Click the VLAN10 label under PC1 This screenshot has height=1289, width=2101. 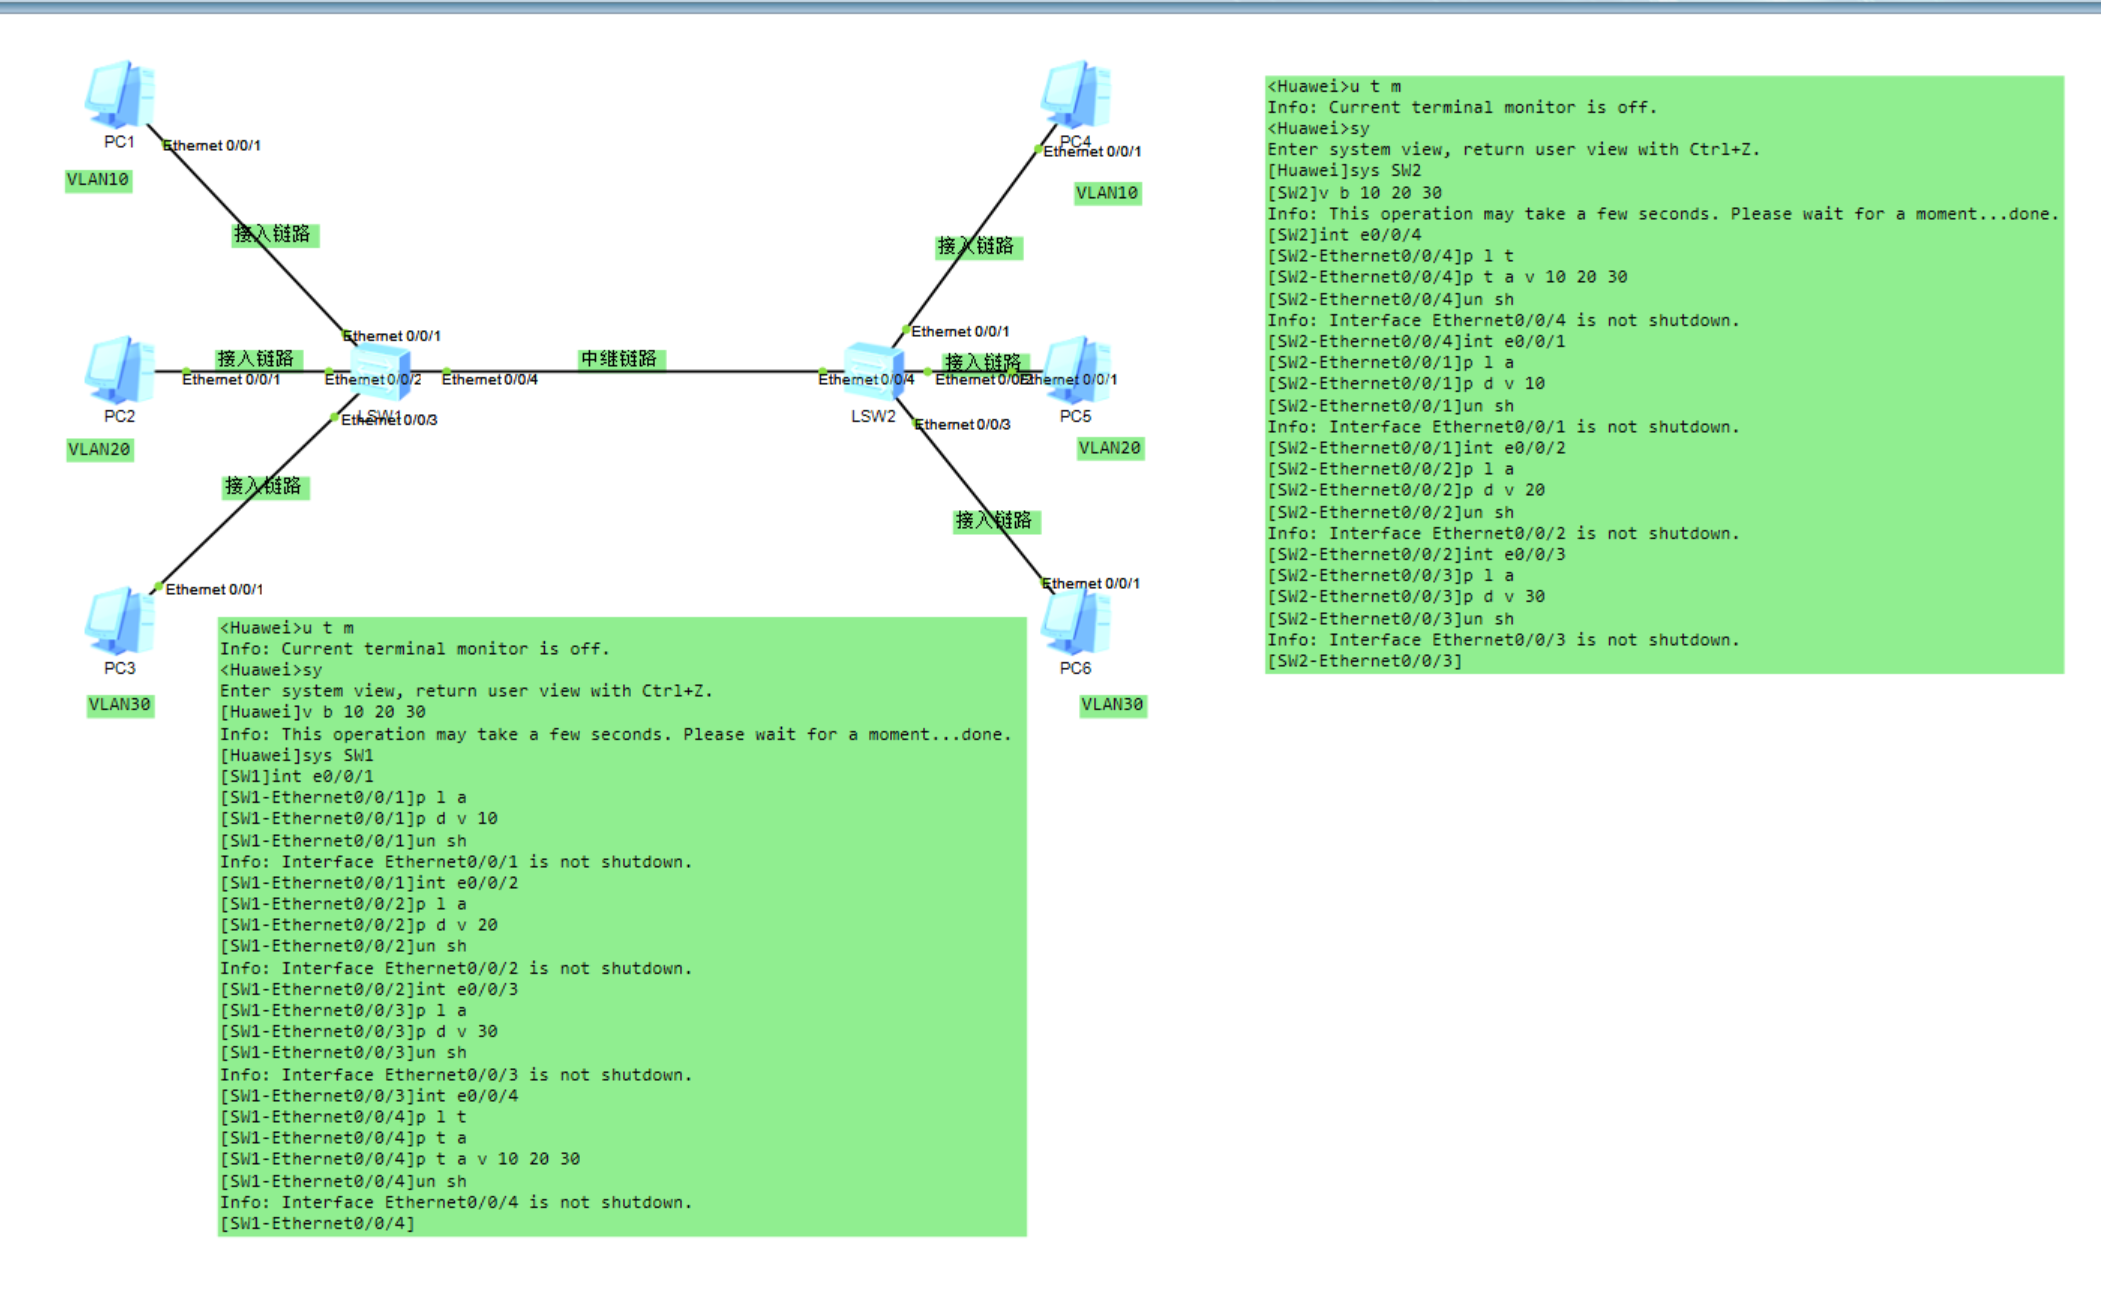[98, 180]
